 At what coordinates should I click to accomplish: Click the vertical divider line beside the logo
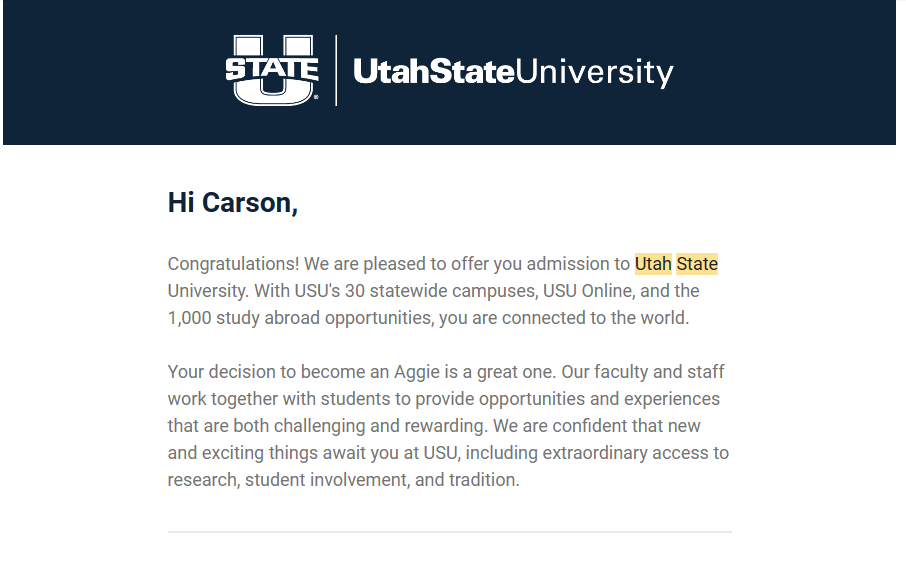[x=336, y=71]
